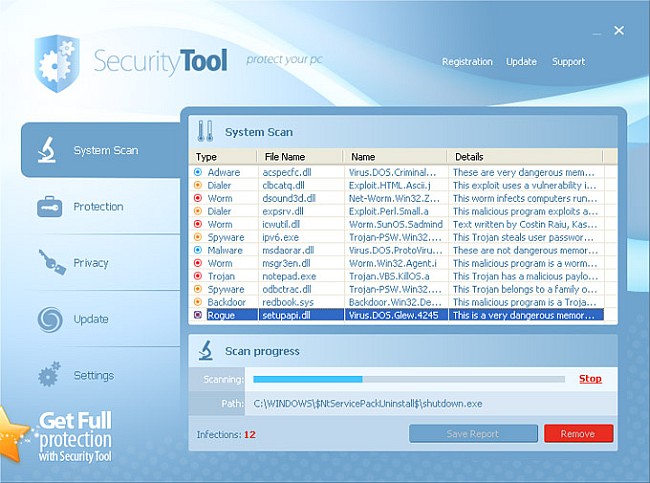Click the Scan progress microscope icon
The image size is (650, 483).
click(205, 351)
